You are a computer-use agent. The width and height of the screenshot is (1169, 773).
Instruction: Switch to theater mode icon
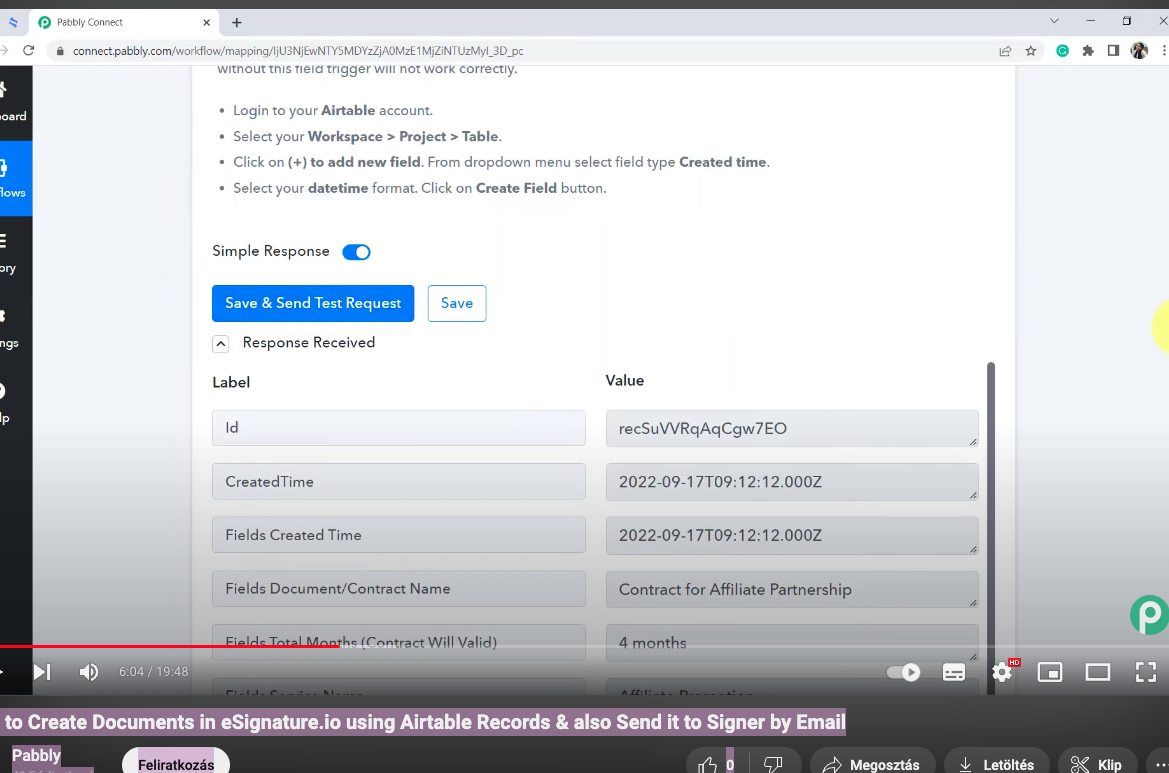pyautogui.click(x=1097, y=672)
